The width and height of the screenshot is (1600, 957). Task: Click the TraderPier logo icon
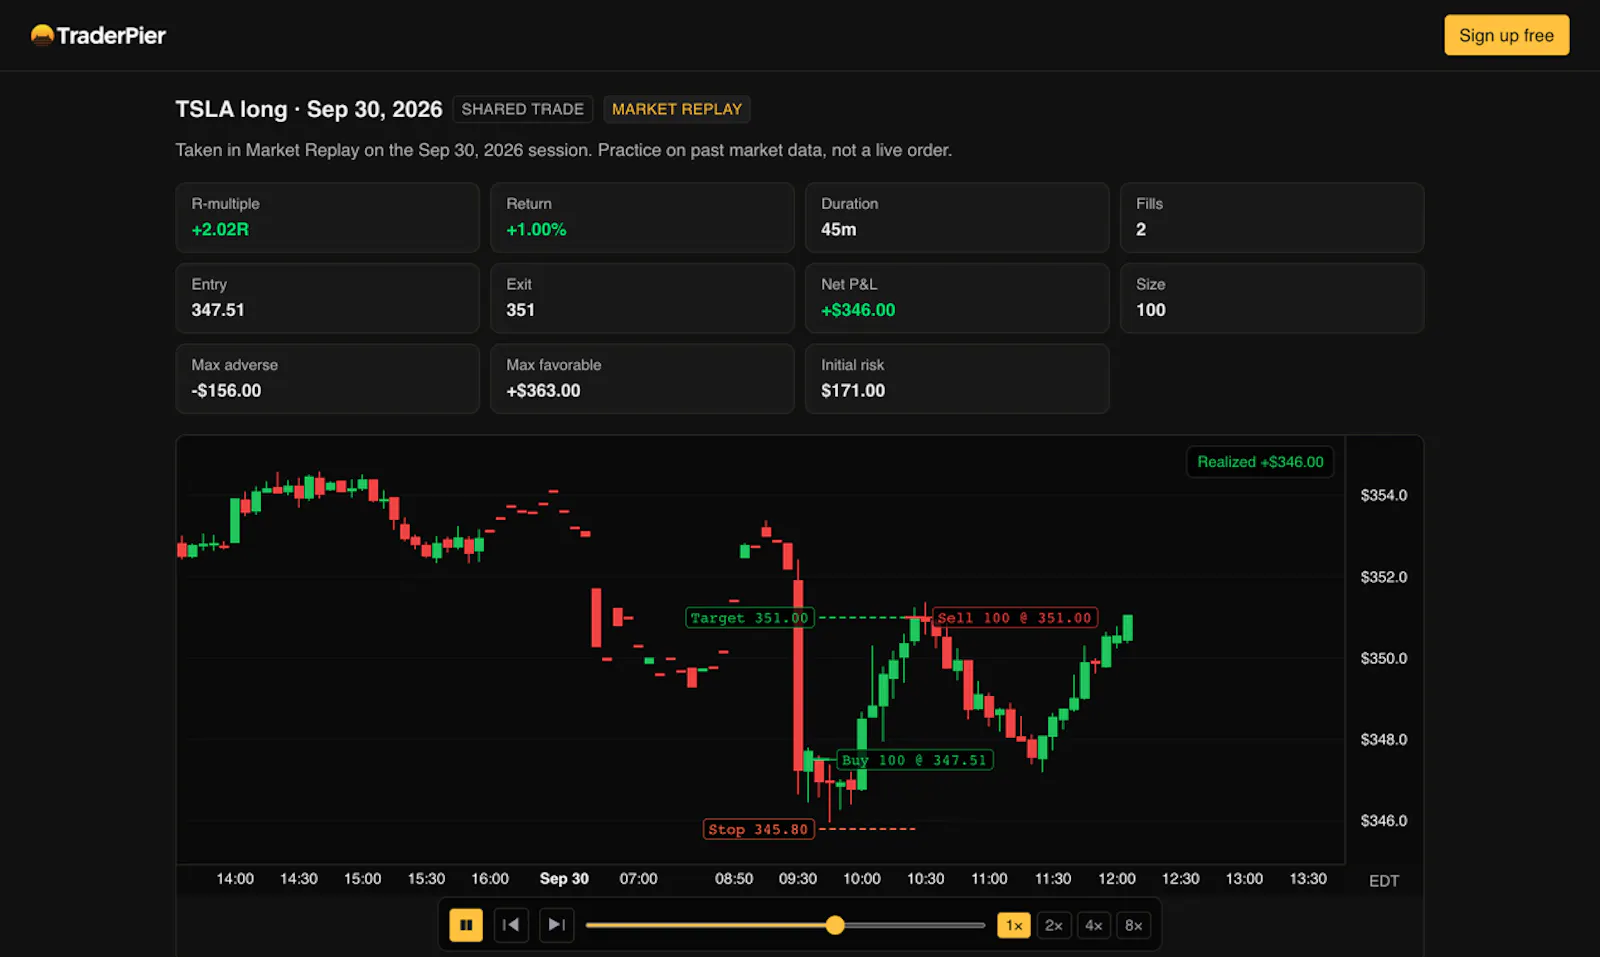42,35
